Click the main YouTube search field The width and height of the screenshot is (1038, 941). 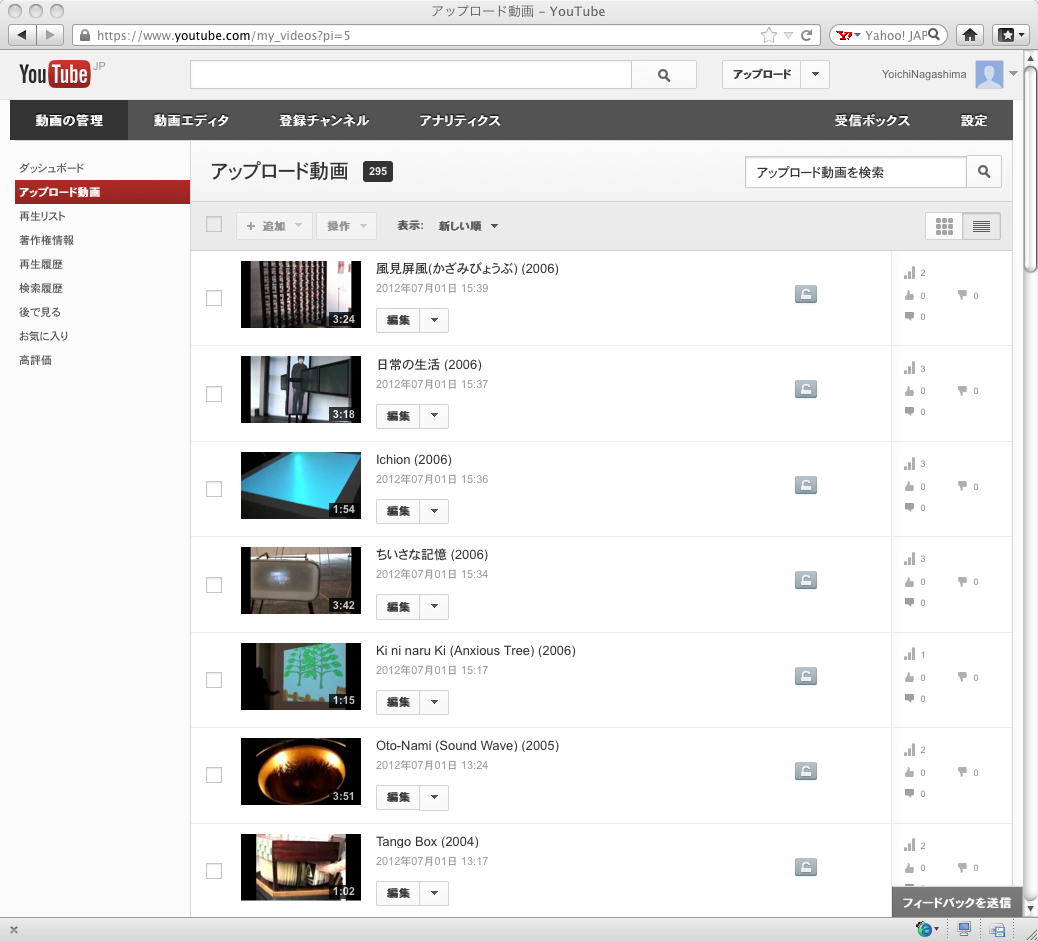click(x=410, y=75)
